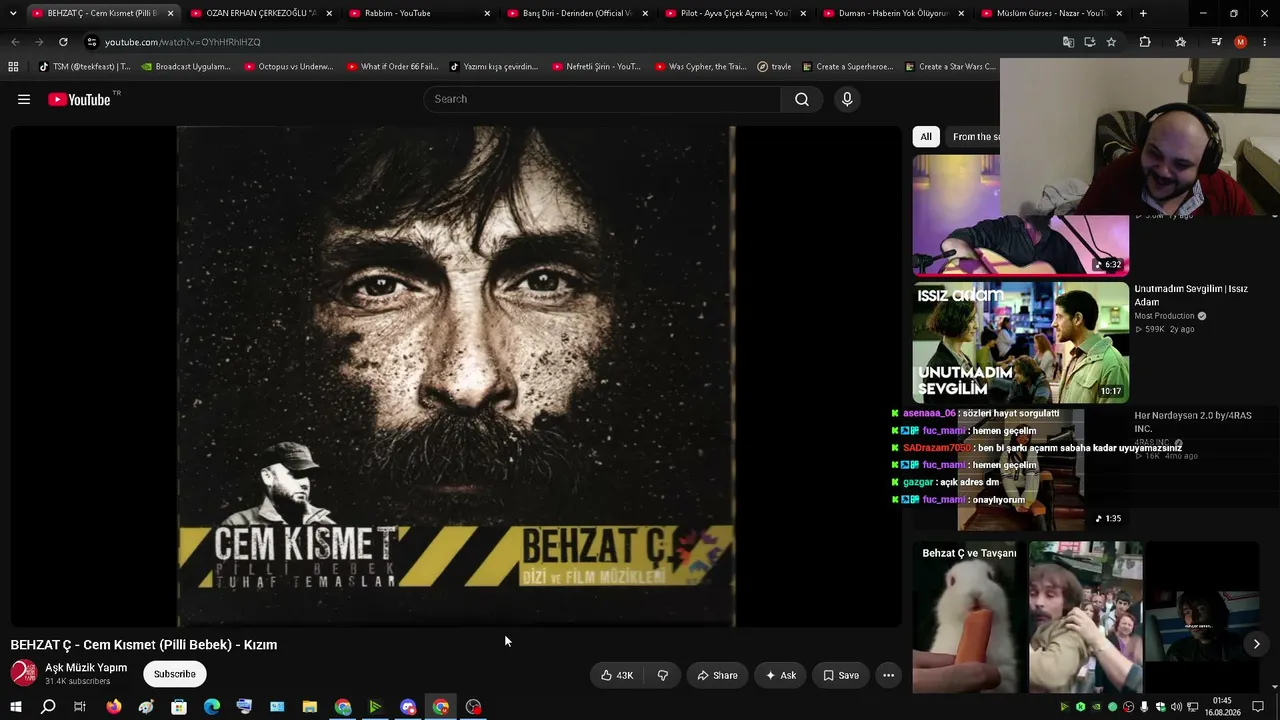Viewport: 1280px width, 720px height.
Task: Switch to Duman - Haberin Yok Ölüyorum tab
Action: [x=893, y=13]
